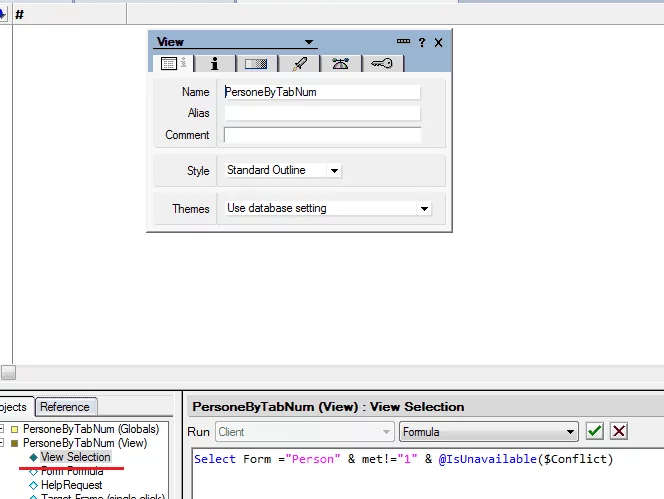The height and width of the screenshot is (499, 664).
Task: Select HelpRequest in the objects tree
Action: [71, 485]
